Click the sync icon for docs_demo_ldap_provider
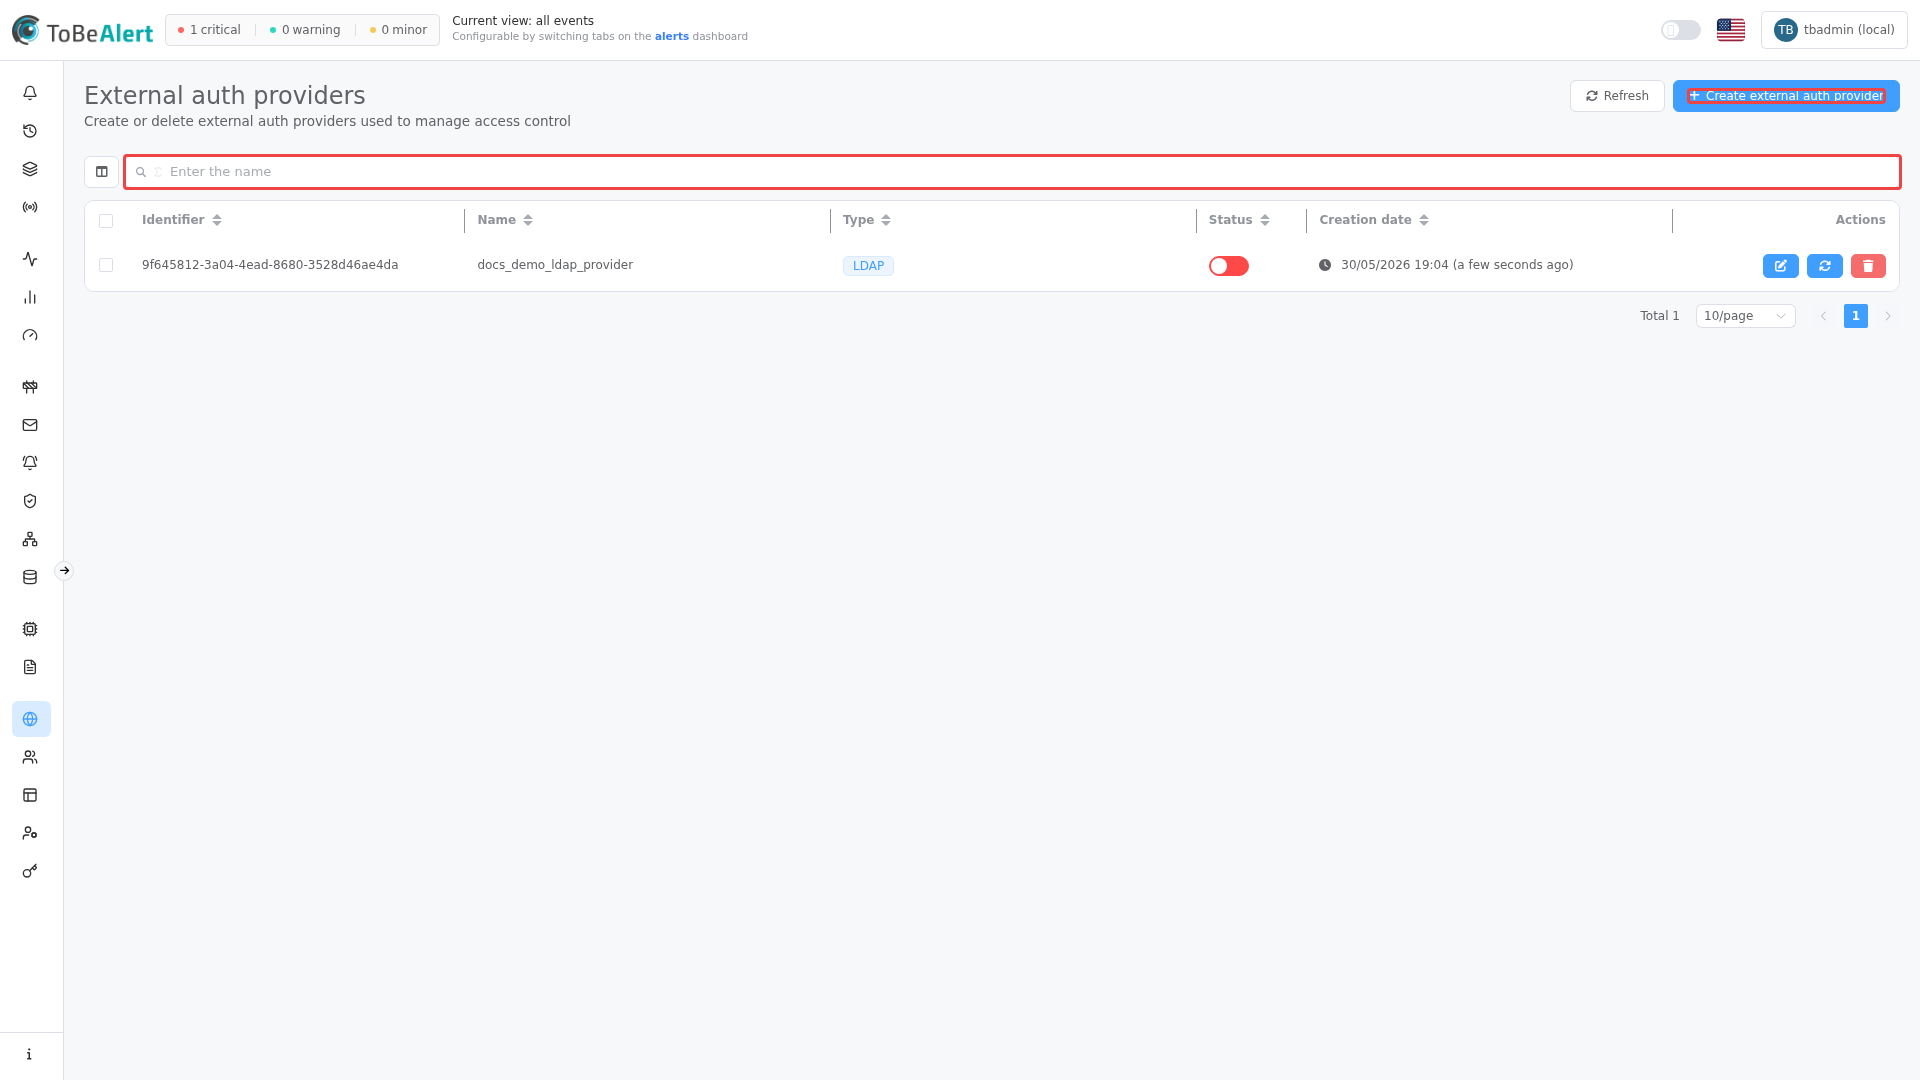The height and width of the screenshot is (1080, 1920). (x=1824, y=266)
